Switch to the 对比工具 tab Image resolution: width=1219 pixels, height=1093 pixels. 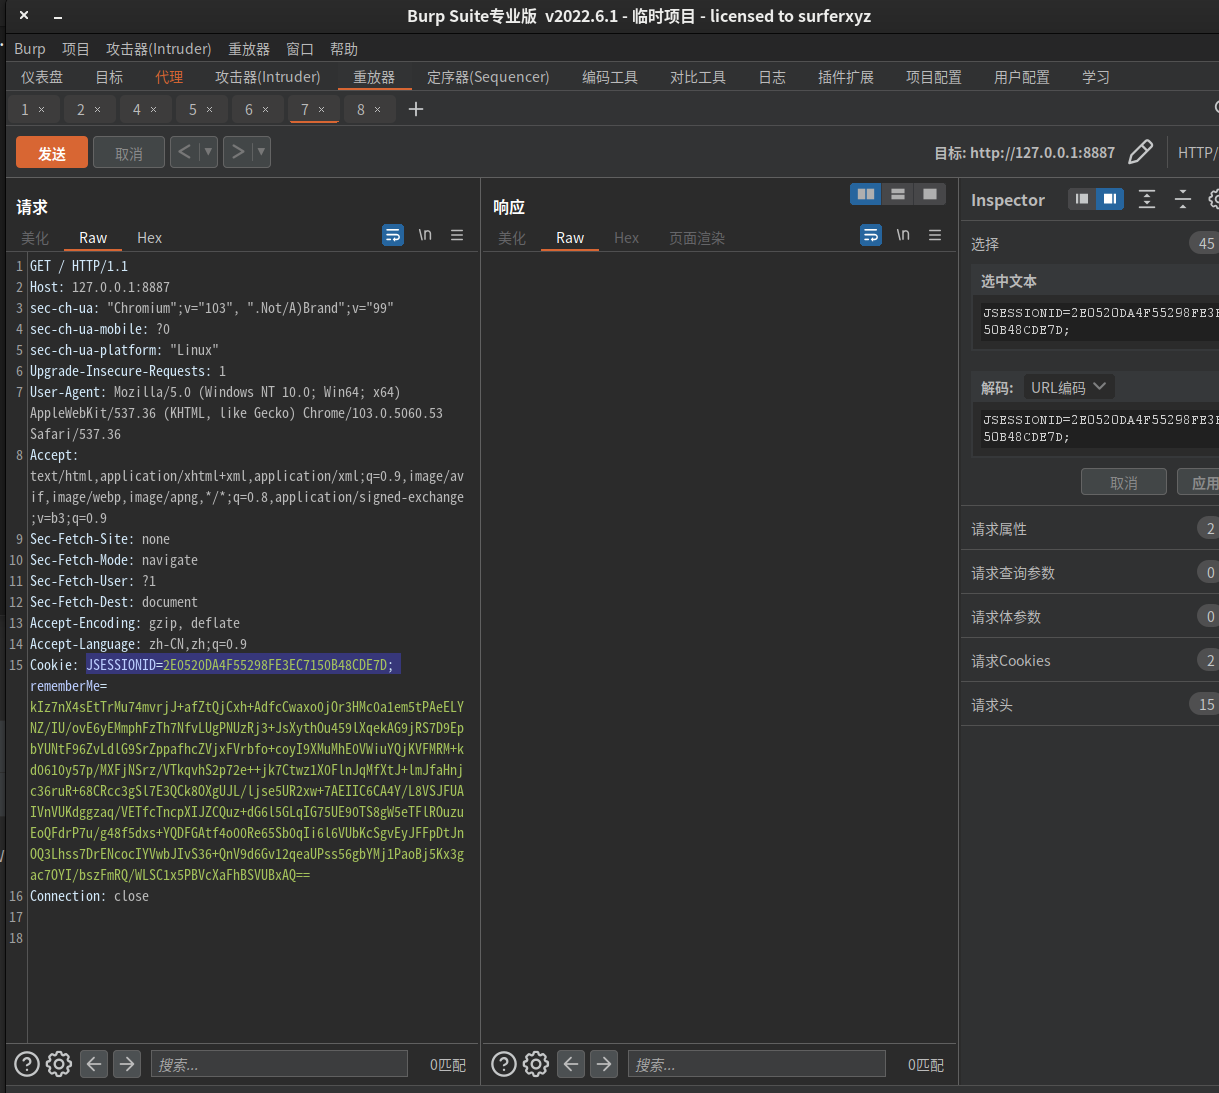tap(698, 77)
